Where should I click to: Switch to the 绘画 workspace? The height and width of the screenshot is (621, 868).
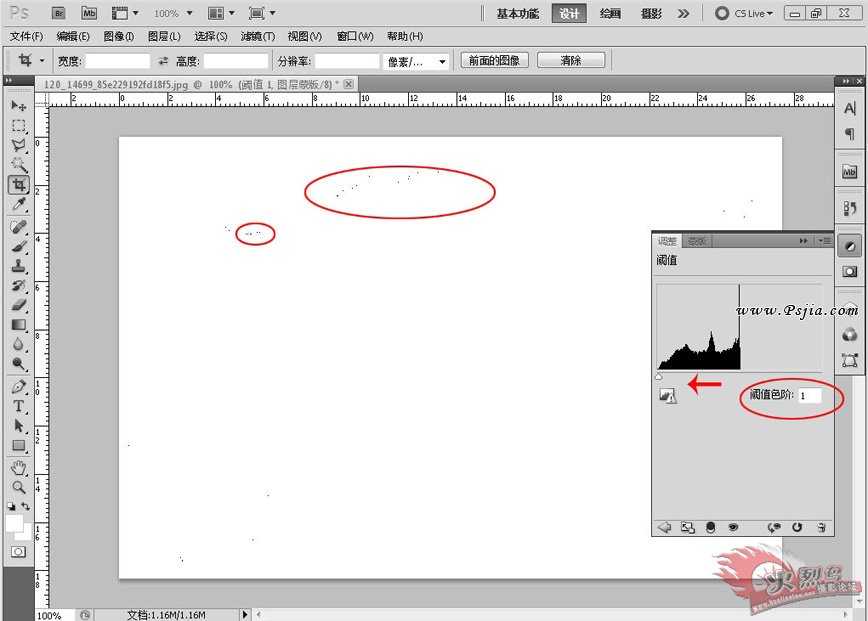click(x=610, y=14)
